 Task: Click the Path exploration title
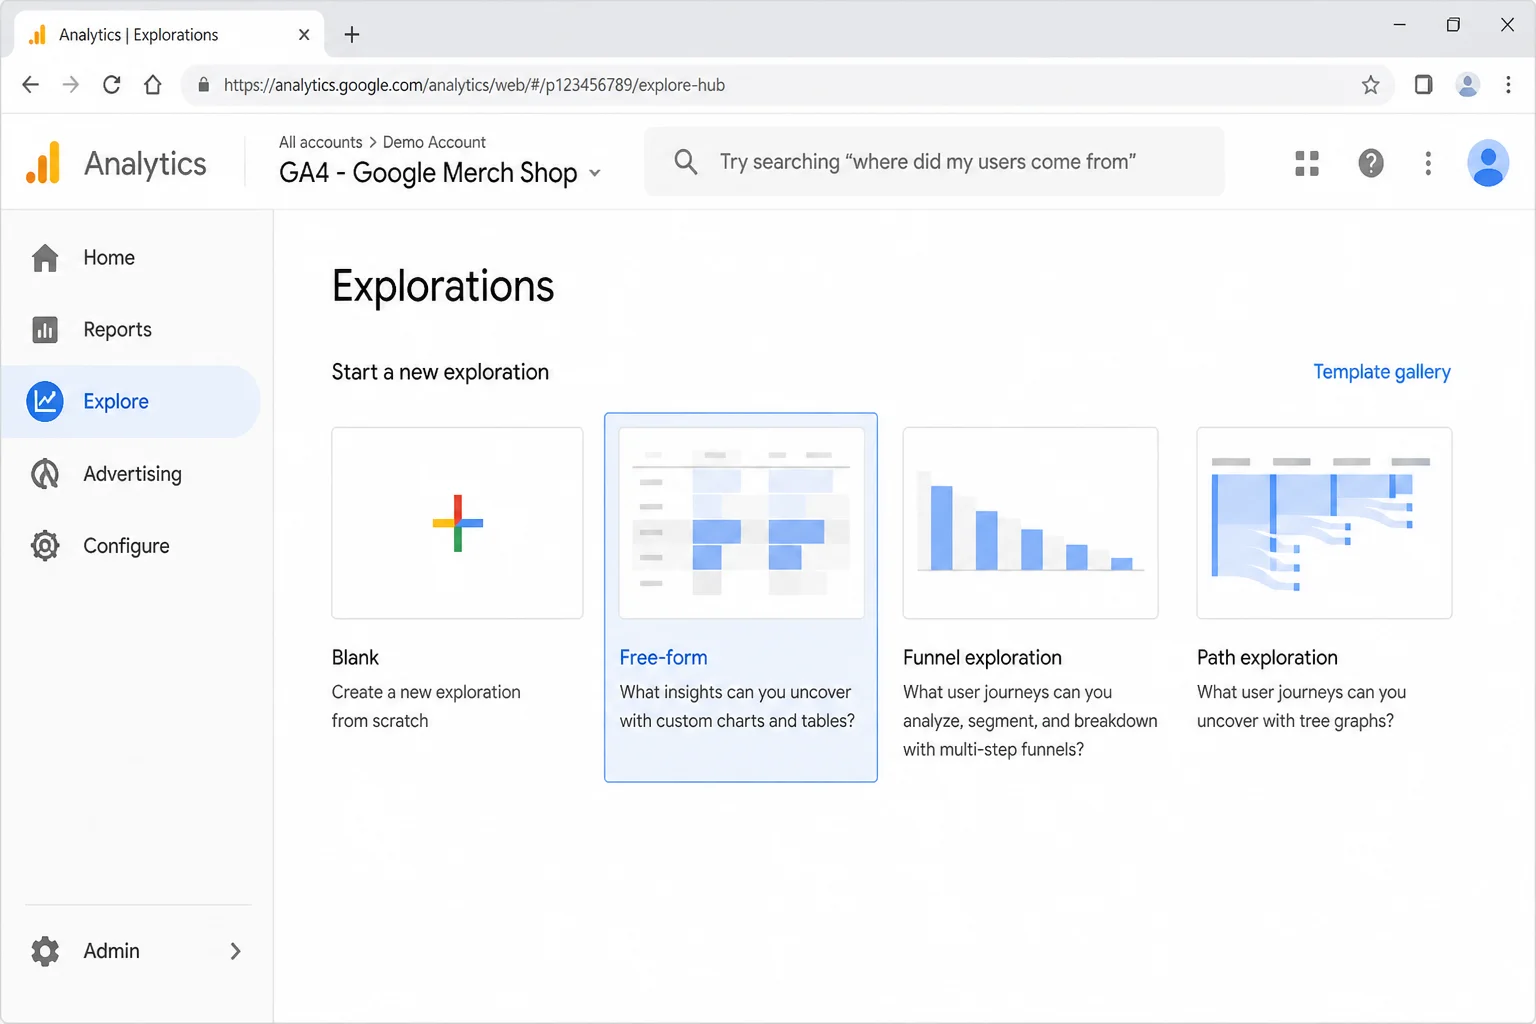tap(1267, 658)
